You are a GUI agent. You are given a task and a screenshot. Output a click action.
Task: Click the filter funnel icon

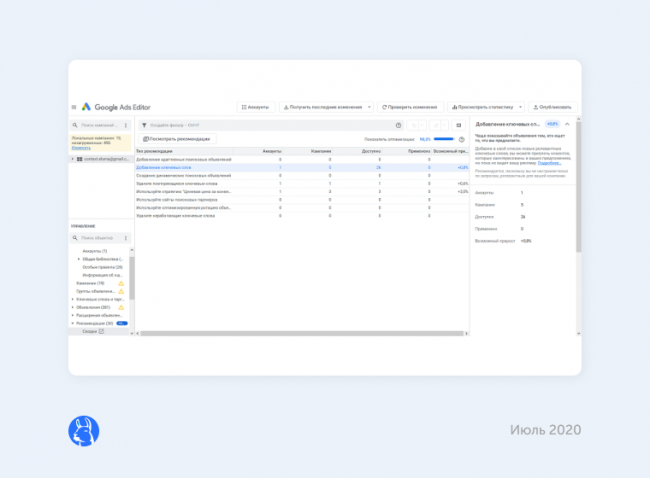coord(144,125)
